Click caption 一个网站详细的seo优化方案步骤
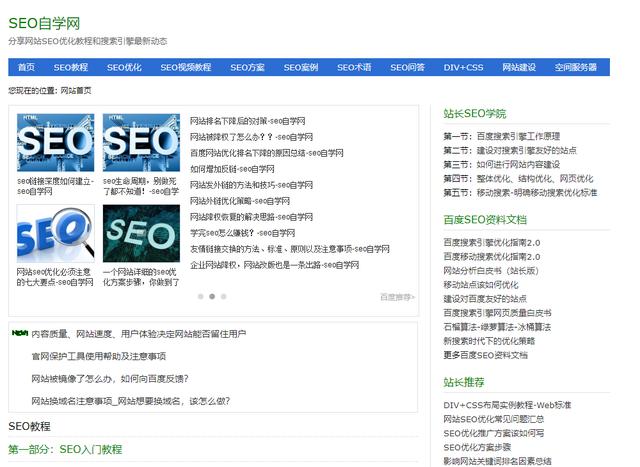Image resolution: width=640 pixels, height=467 pixels. tap(141, 277)
